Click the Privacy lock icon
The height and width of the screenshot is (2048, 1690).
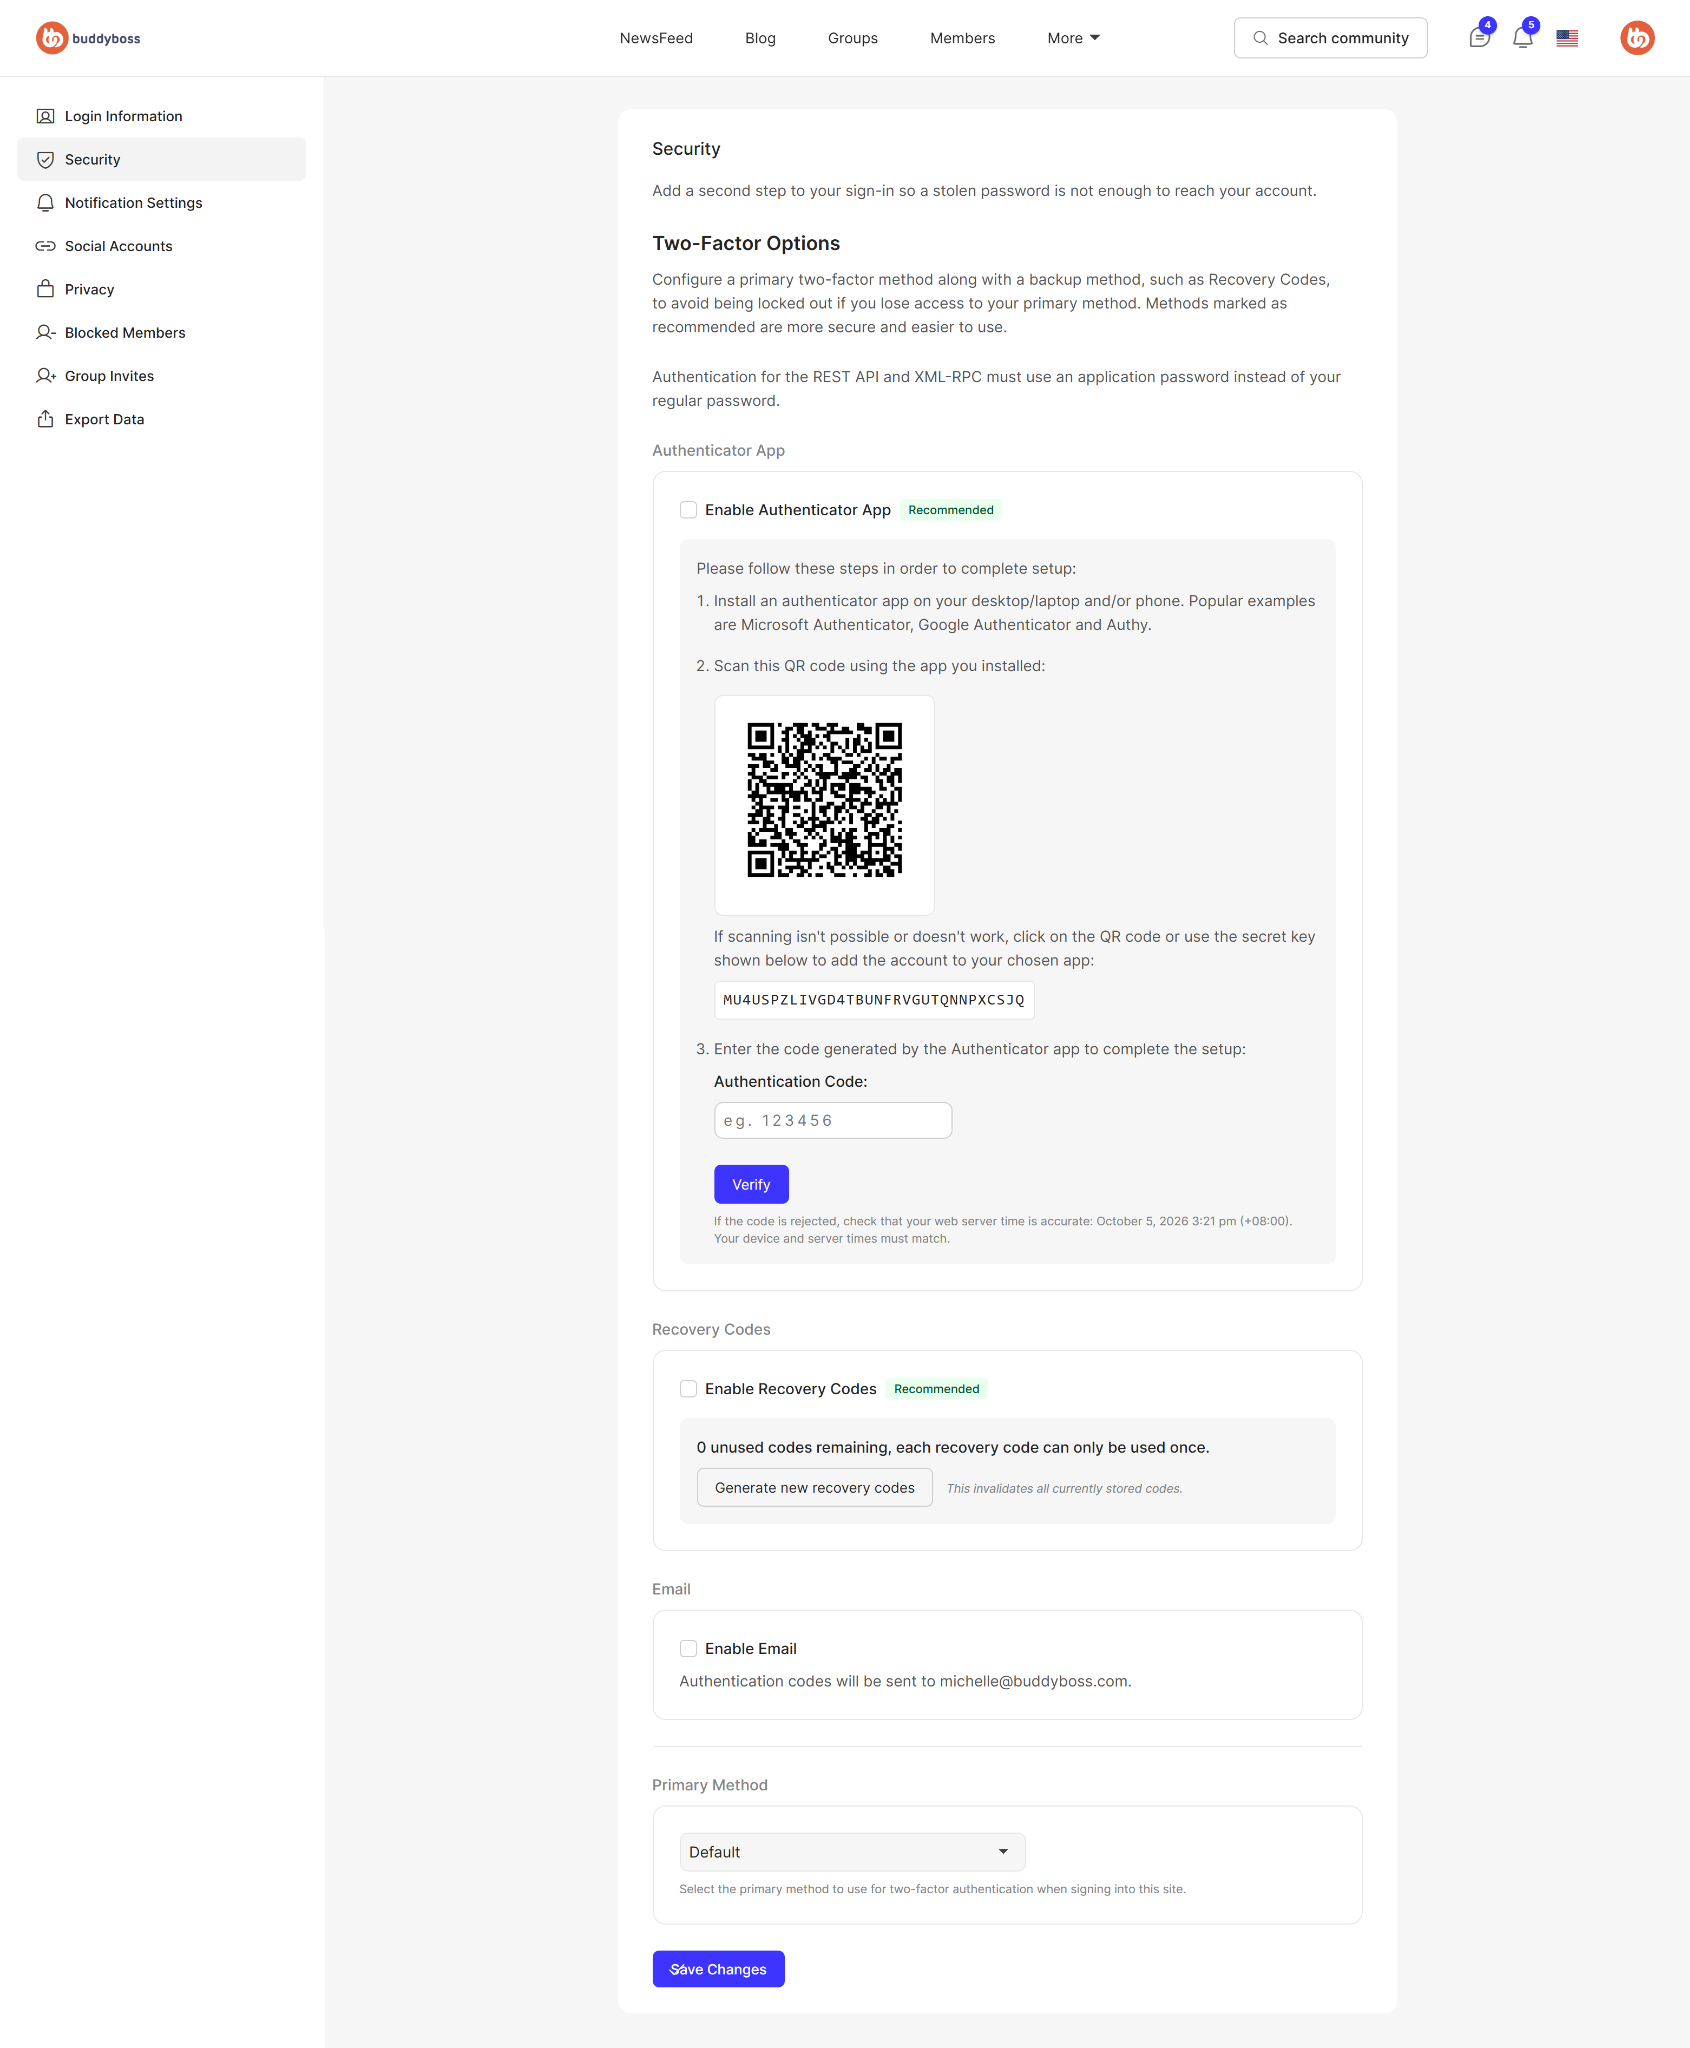point(45,289)
